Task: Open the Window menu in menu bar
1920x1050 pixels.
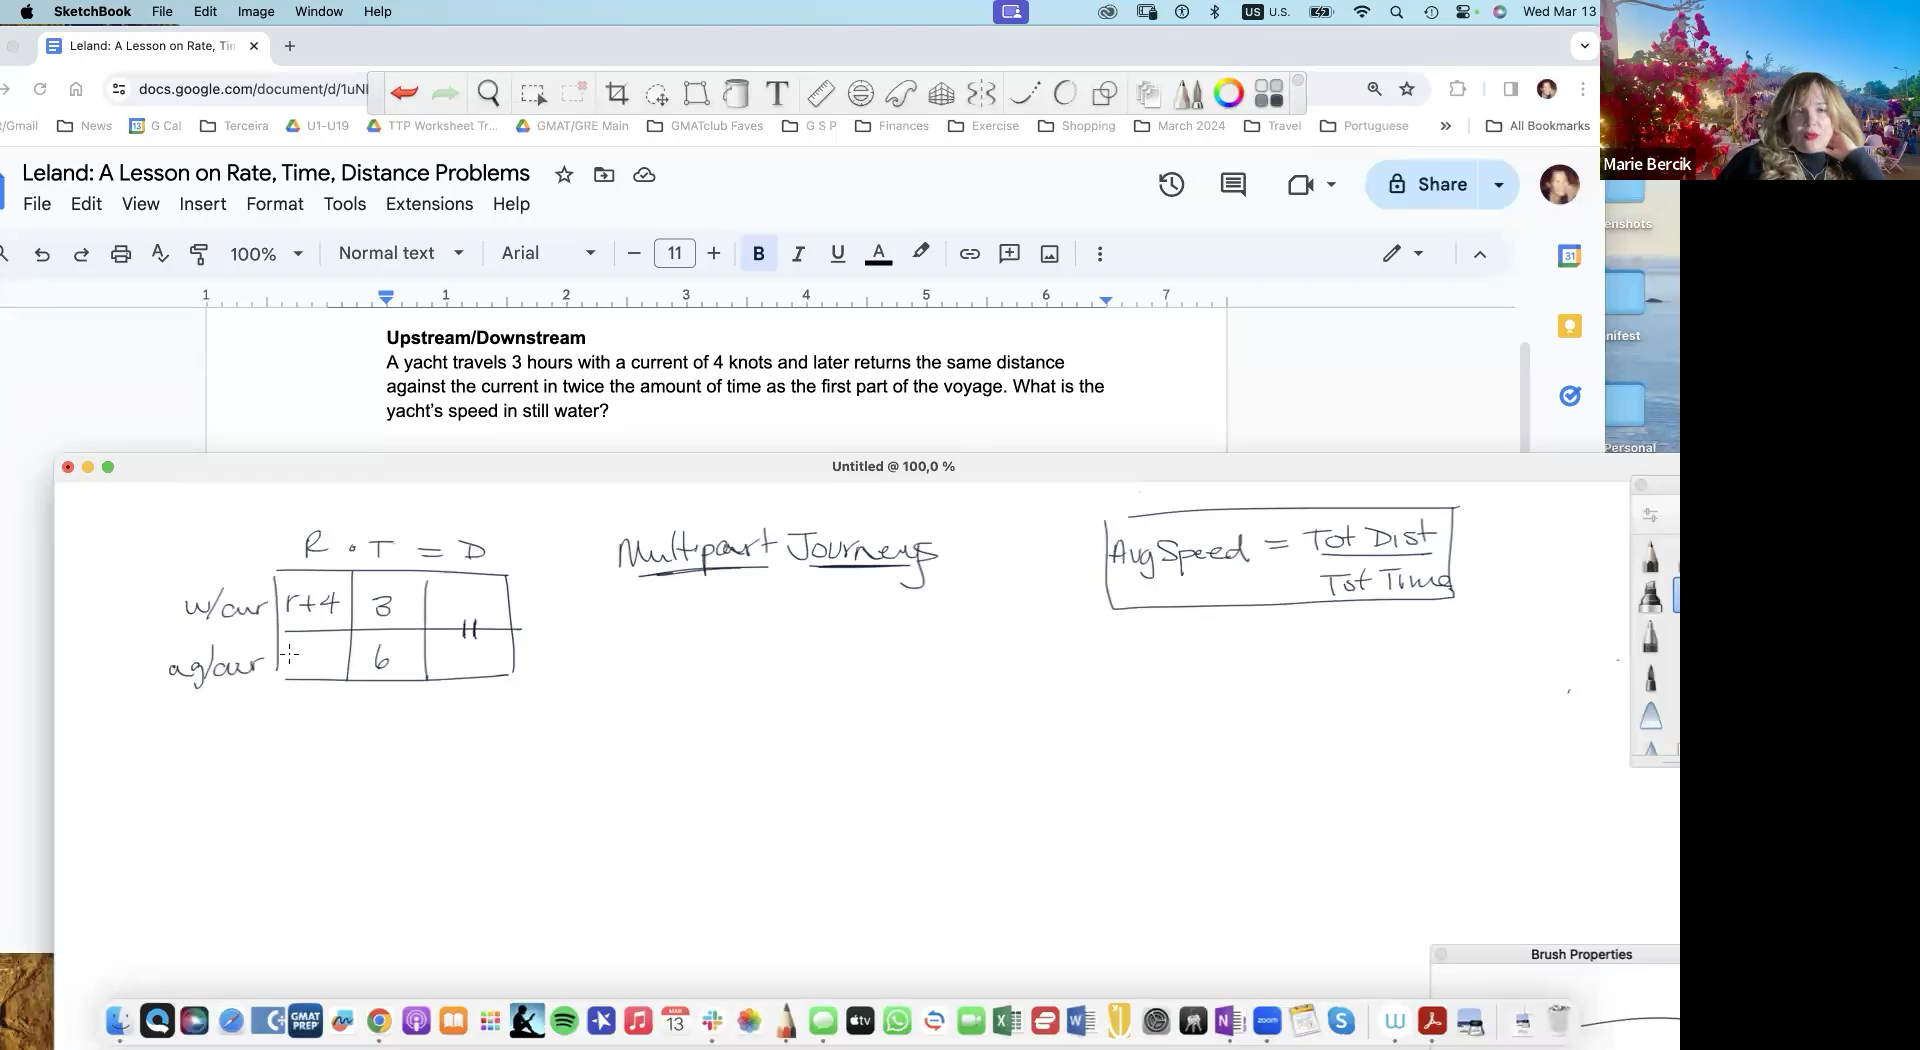Action: tap(319, 11)
